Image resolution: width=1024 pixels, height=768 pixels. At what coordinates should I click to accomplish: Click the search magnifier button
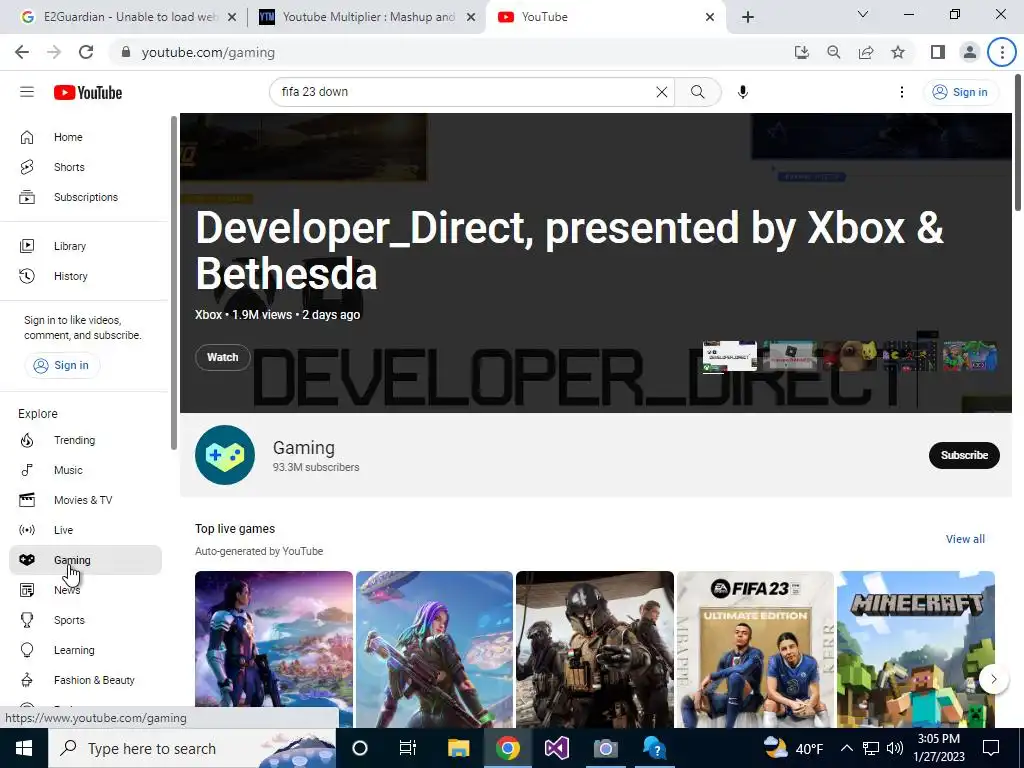tap(697, 92)
